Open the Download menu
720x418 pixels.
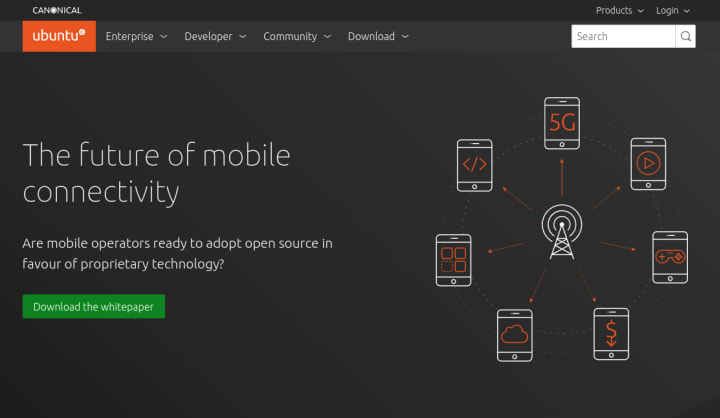point(378,36)
